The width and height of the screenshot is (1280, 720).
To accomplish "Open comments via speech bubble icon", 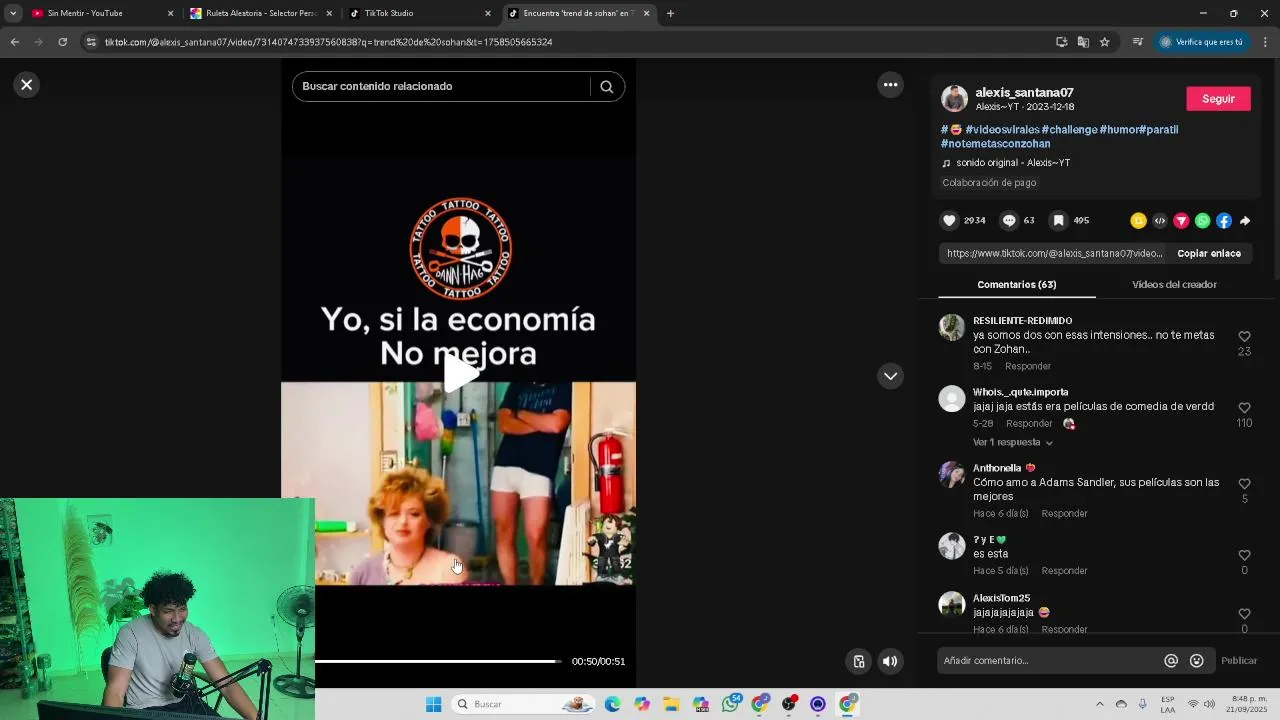I will point(1009,221).
